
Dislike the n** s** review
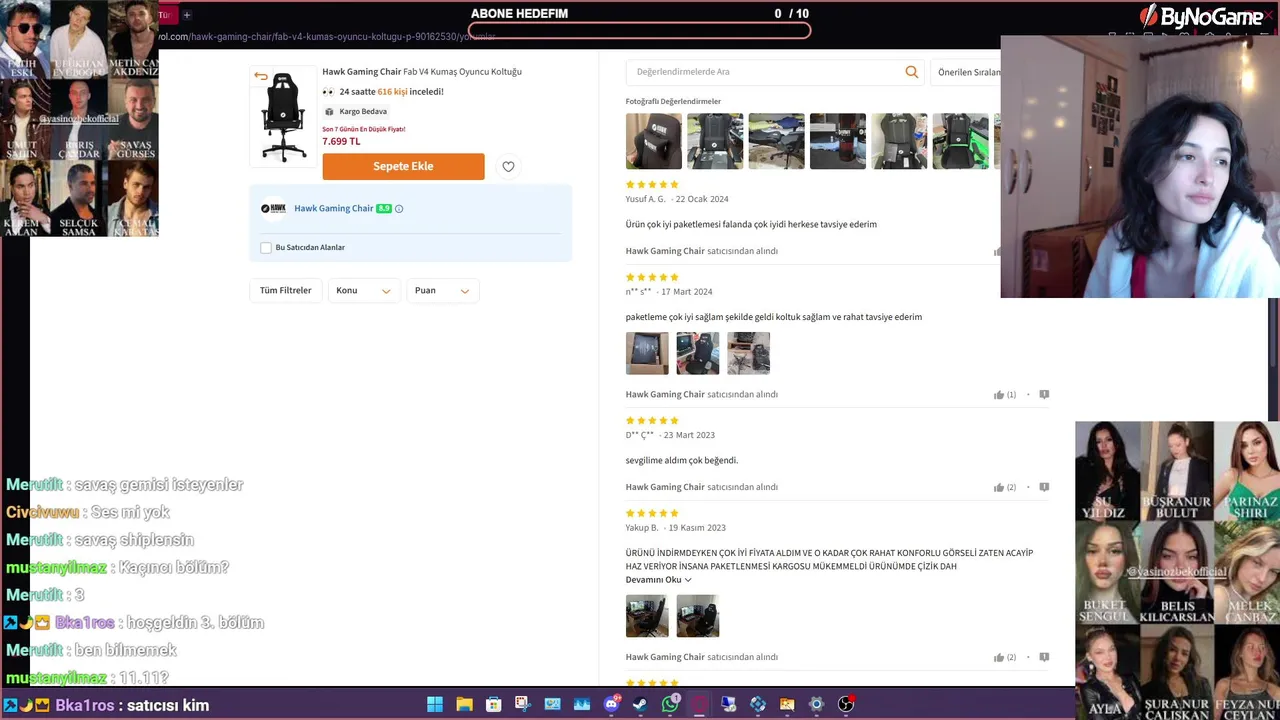click(x=1044, y=395)
